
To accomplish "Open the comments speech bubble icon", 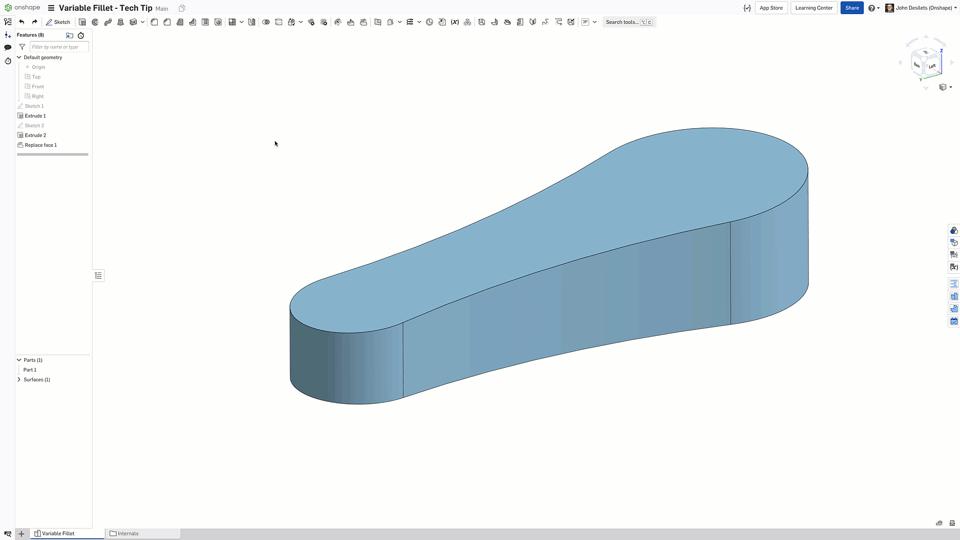I will (8, 47).
